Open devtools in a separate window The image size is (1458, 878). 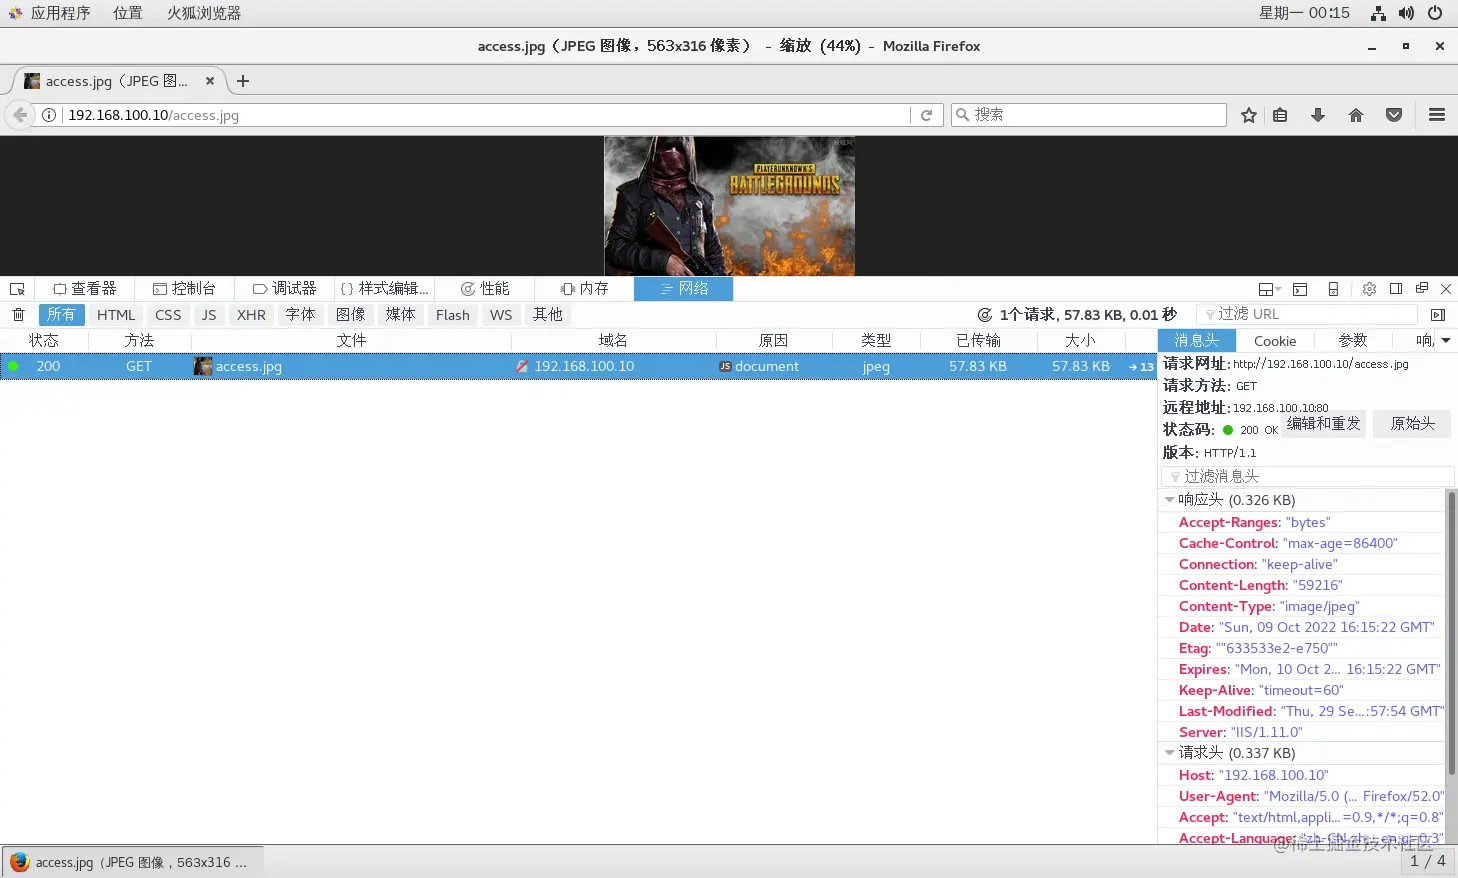[1422, 289]
